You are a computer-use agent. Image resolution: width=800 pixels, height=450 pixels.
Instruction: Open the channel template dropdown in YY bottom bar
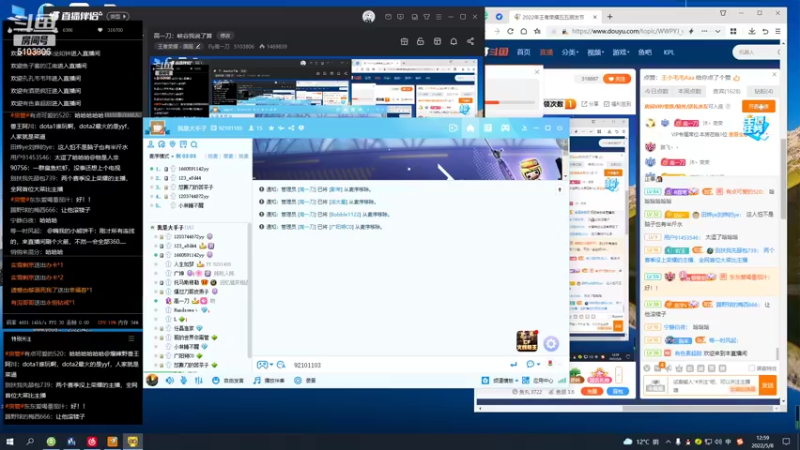point(500,380)
